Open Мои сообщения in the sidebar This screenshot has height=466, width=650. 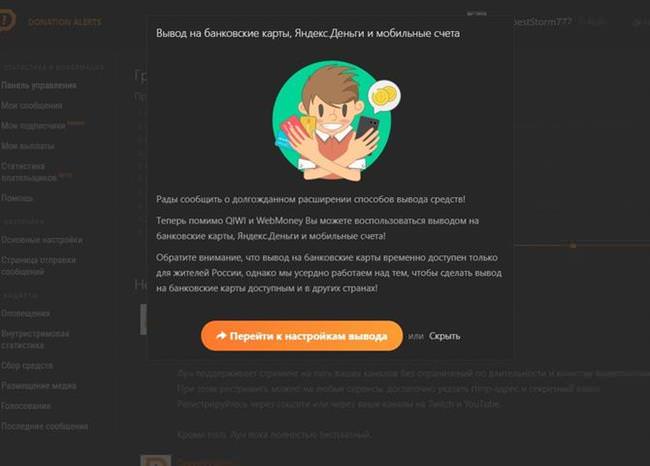[32, 106]
